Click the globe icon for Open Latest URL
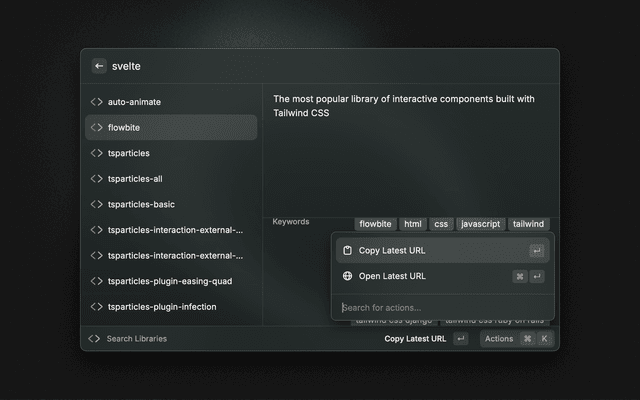640x400 pixels. 347,276
